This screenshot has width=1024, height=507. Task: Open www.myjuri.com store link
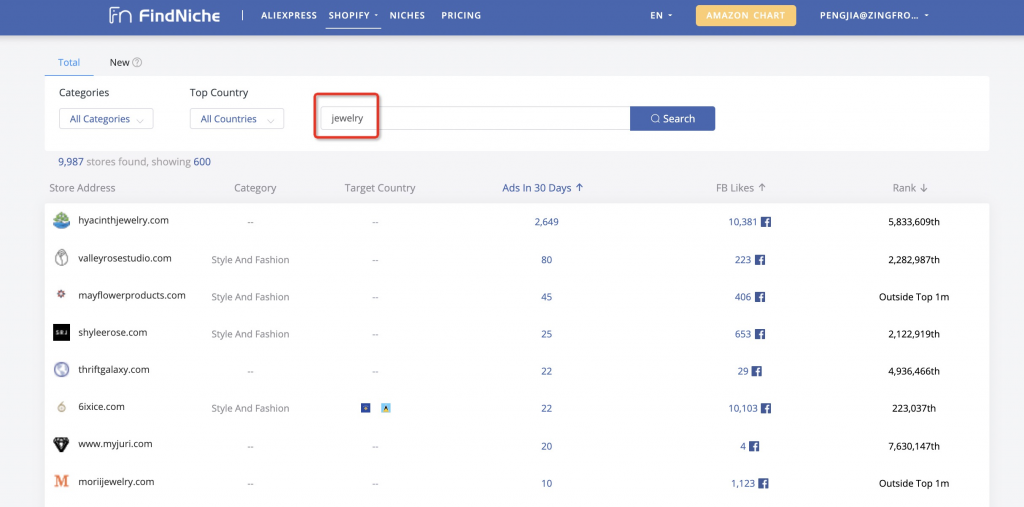point(115,444)
